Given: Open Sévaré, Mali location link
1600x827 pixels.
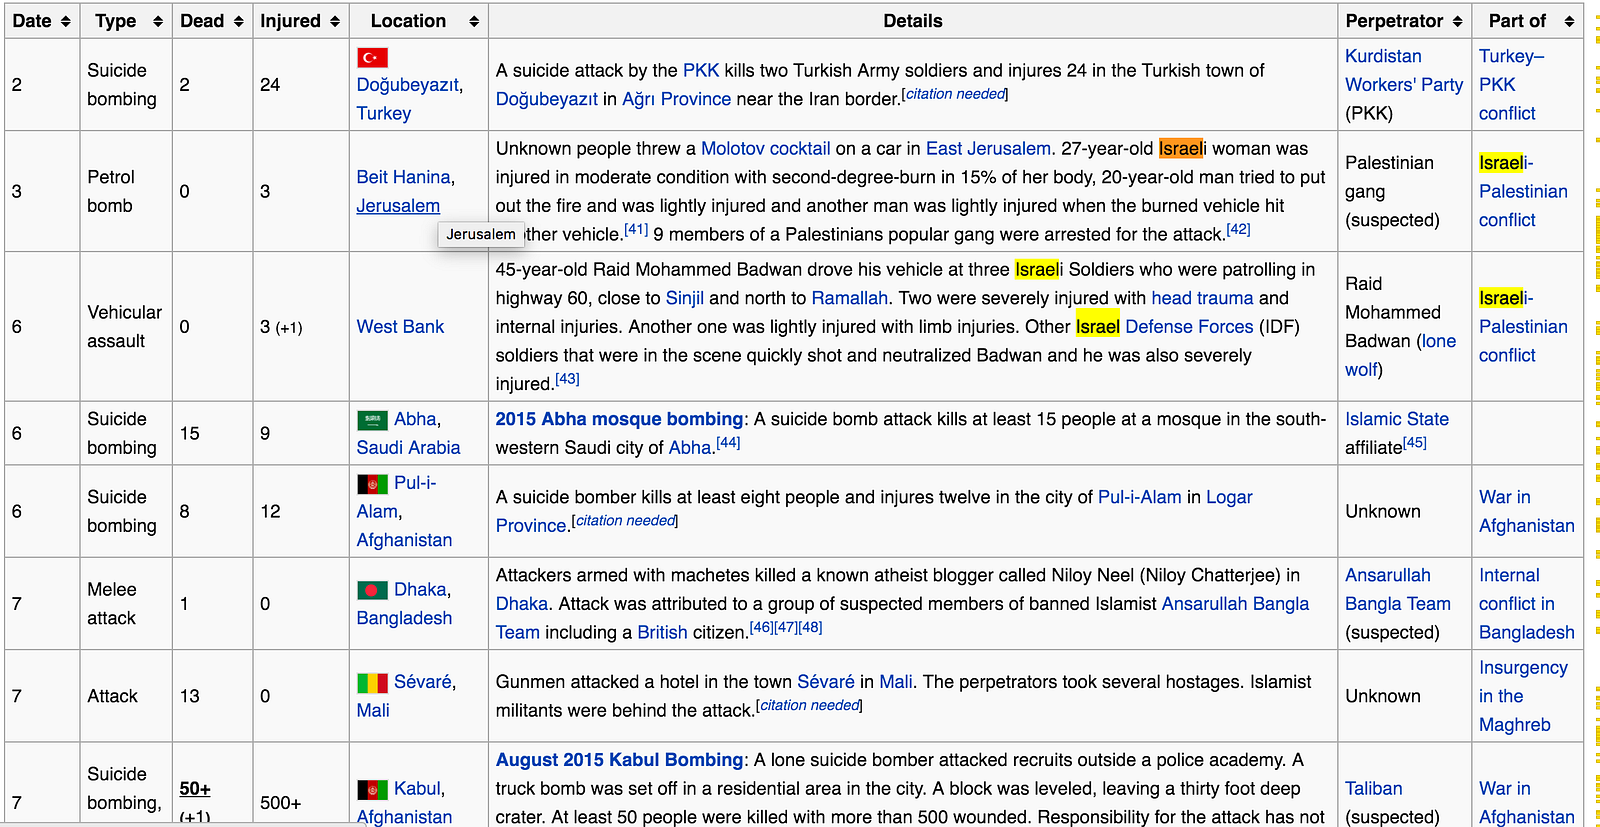Looking at the screenshot, I should tap(406, 696).
